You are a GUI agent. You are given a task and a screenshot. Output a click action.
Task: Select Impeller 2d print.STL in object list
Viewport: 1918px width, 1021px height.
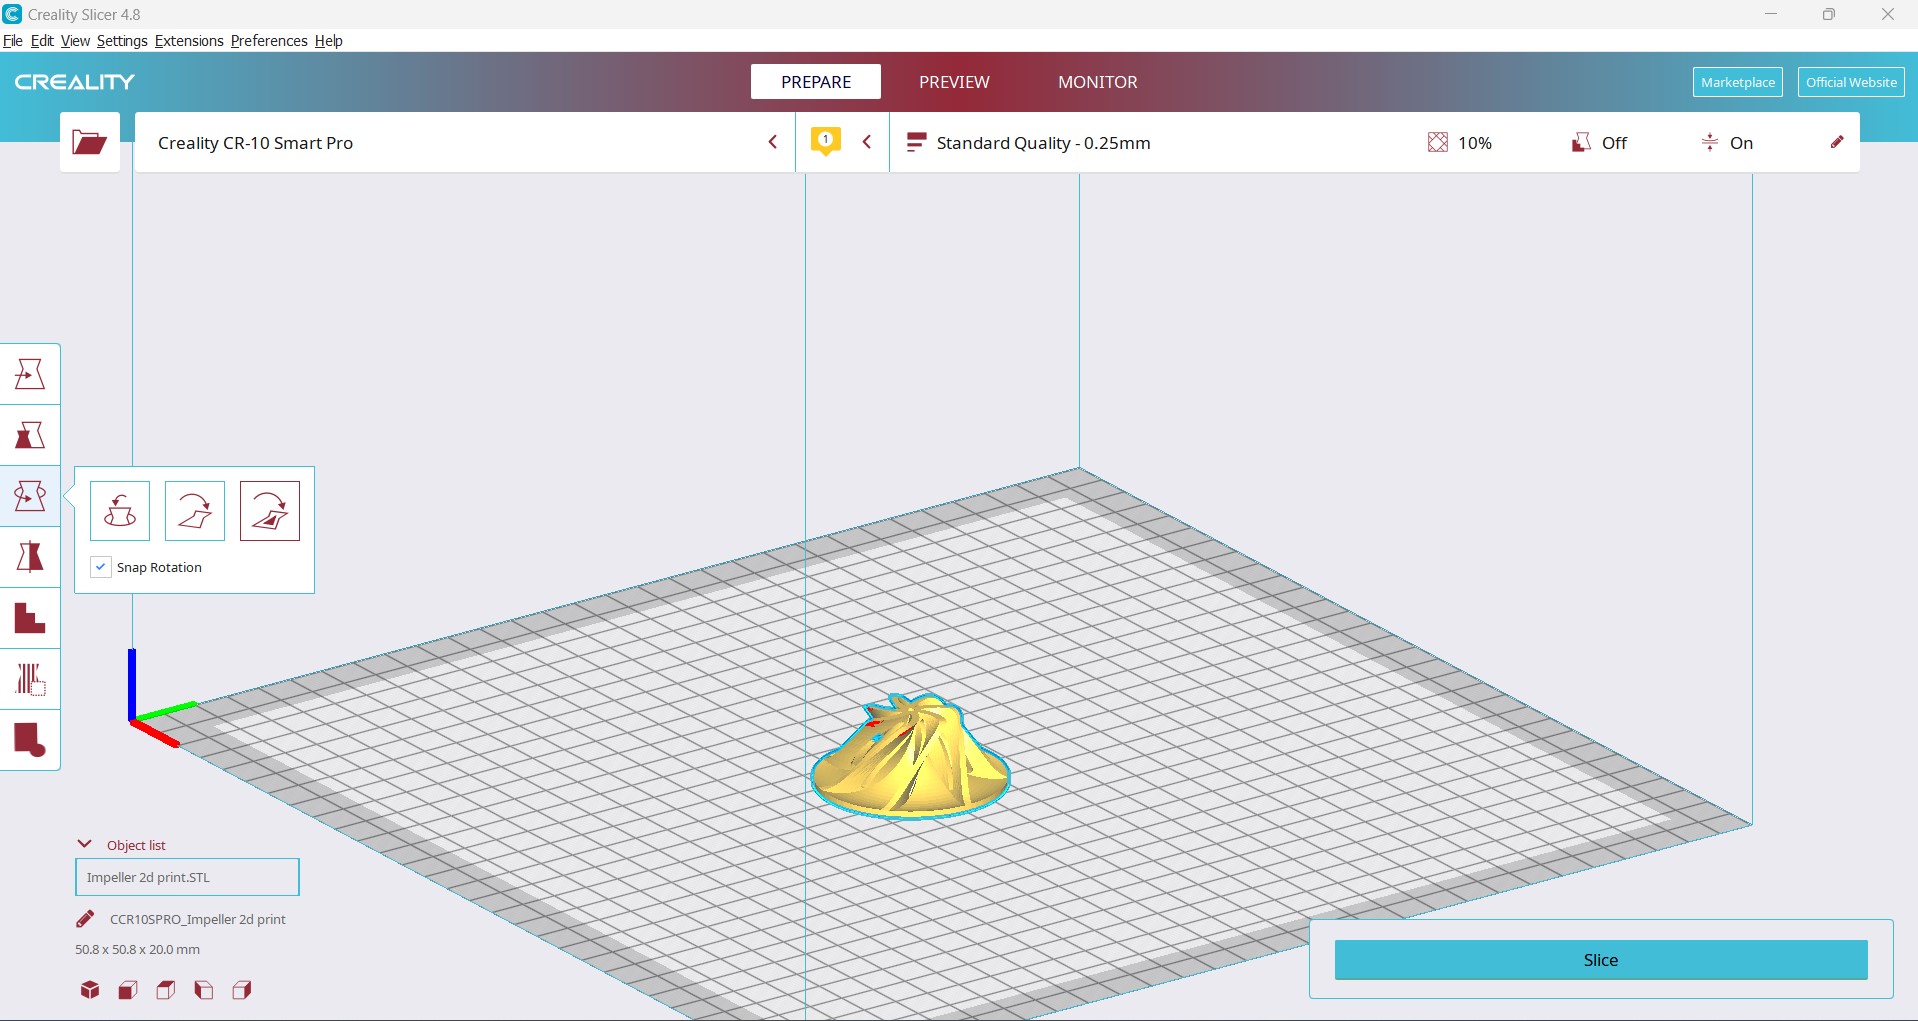tap(187, 877)
